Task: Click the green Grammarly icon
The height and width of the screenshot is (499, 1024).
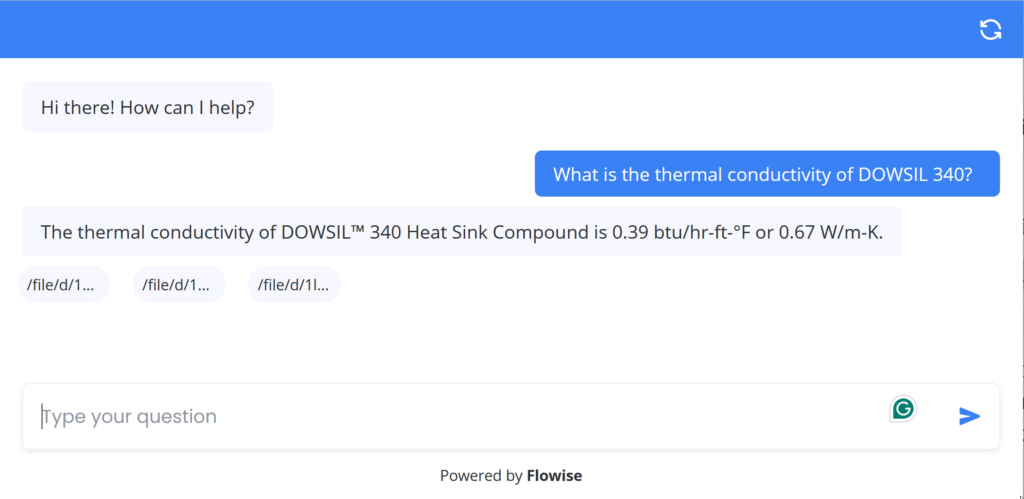Action: pos(903,408)
